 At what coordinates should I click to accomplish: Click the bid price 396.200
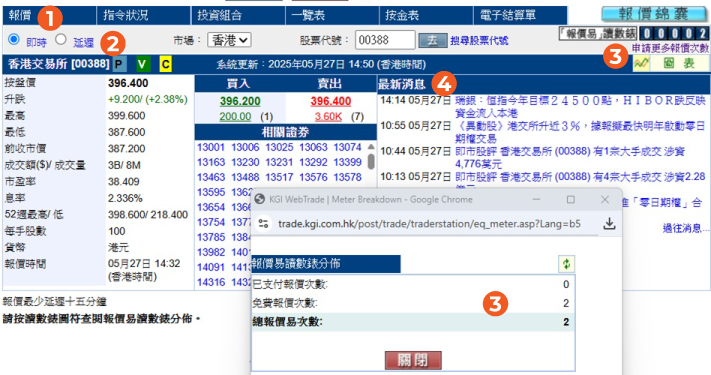[x=240, y=101]
